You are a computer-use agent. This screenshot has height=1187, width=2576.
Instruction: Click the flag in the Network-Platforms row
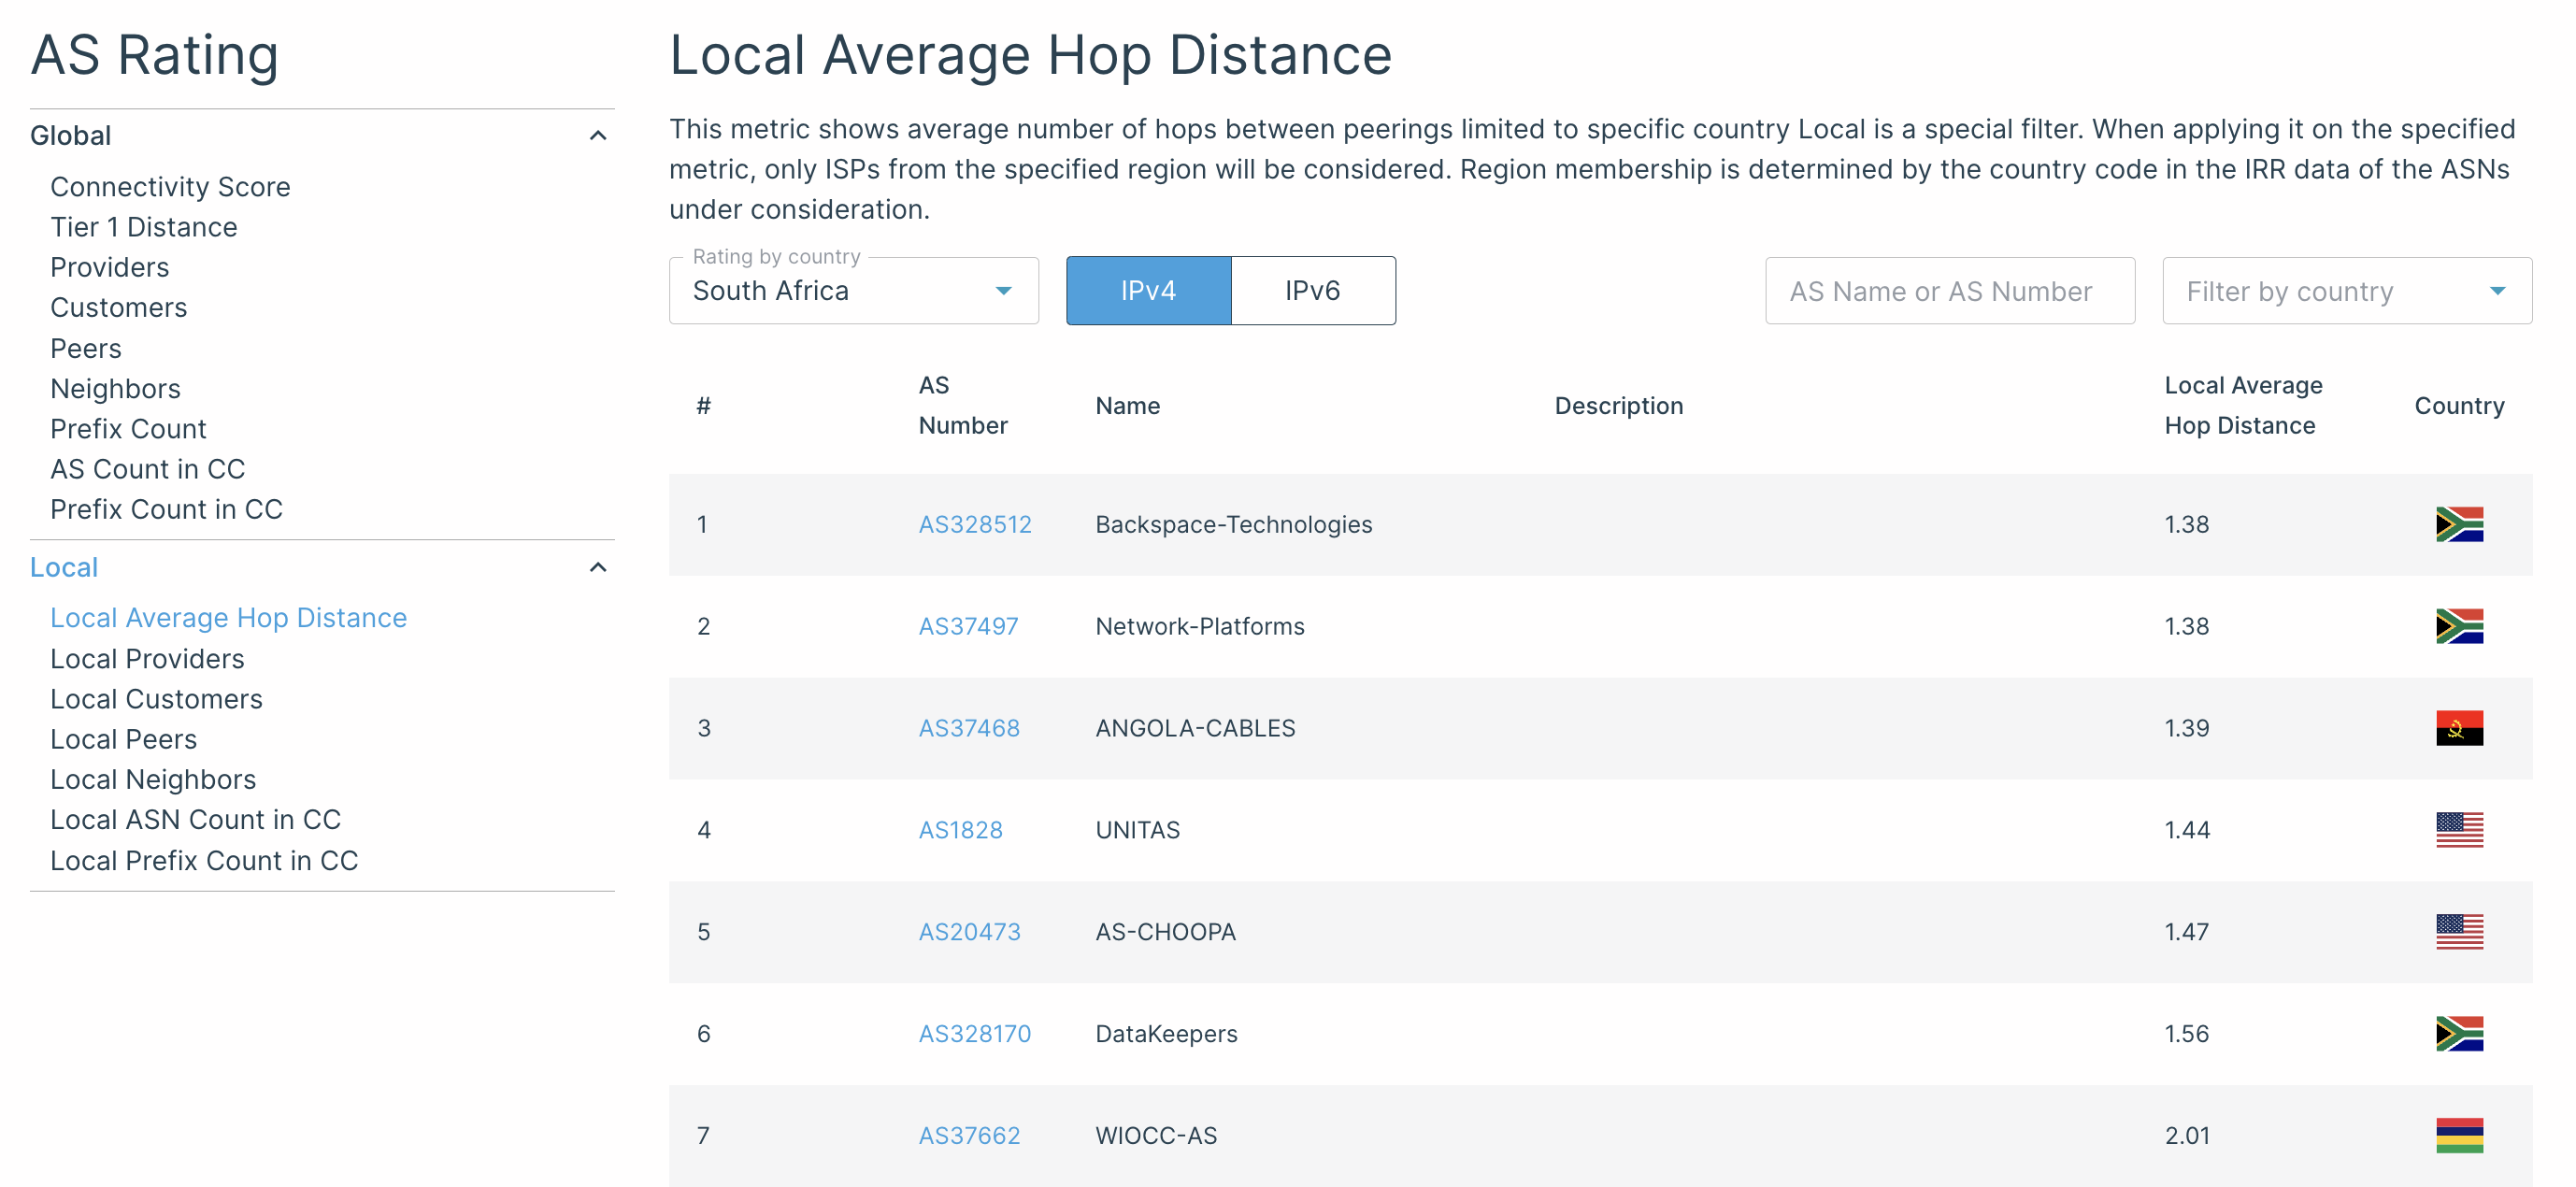(x=2459, y=626)
